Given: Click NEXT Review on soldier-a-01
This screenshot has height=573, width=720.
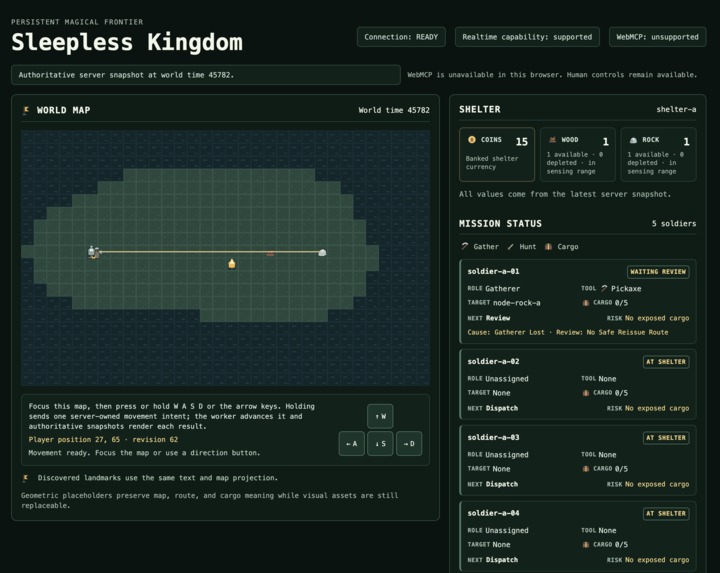Looking at the screenshot, I should tap(489, 318).
